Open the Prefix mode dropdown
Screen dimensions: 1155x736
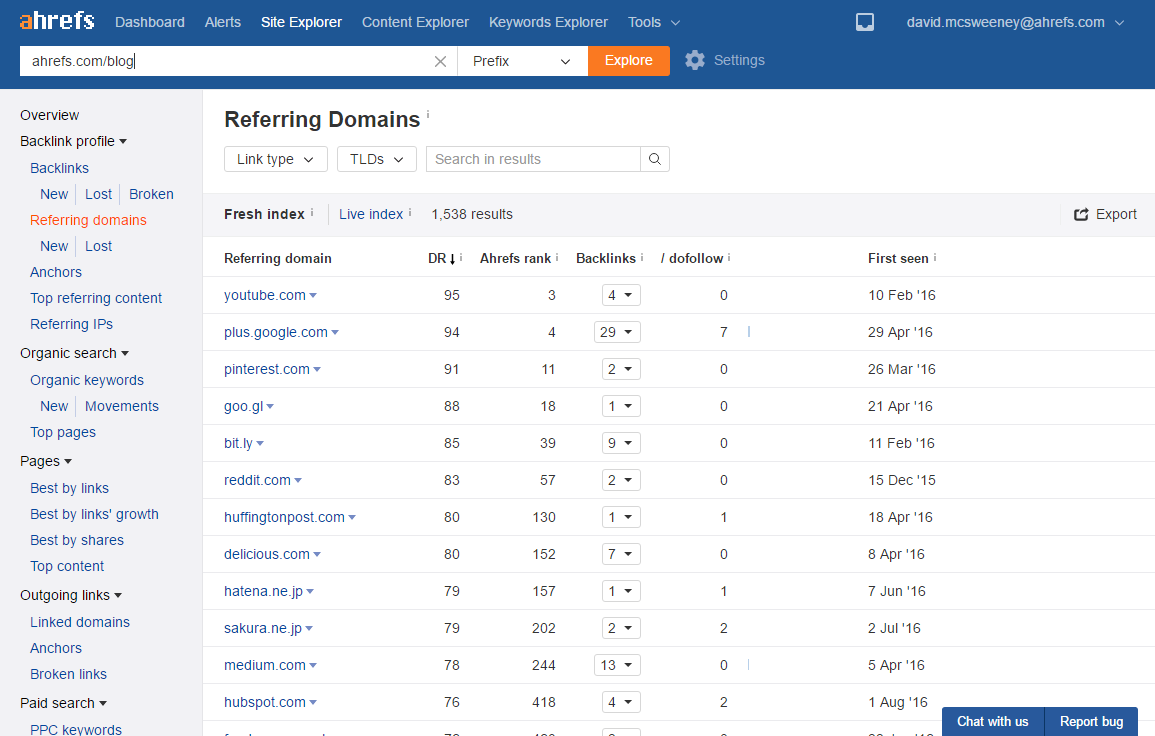click(x=522, y=61)
